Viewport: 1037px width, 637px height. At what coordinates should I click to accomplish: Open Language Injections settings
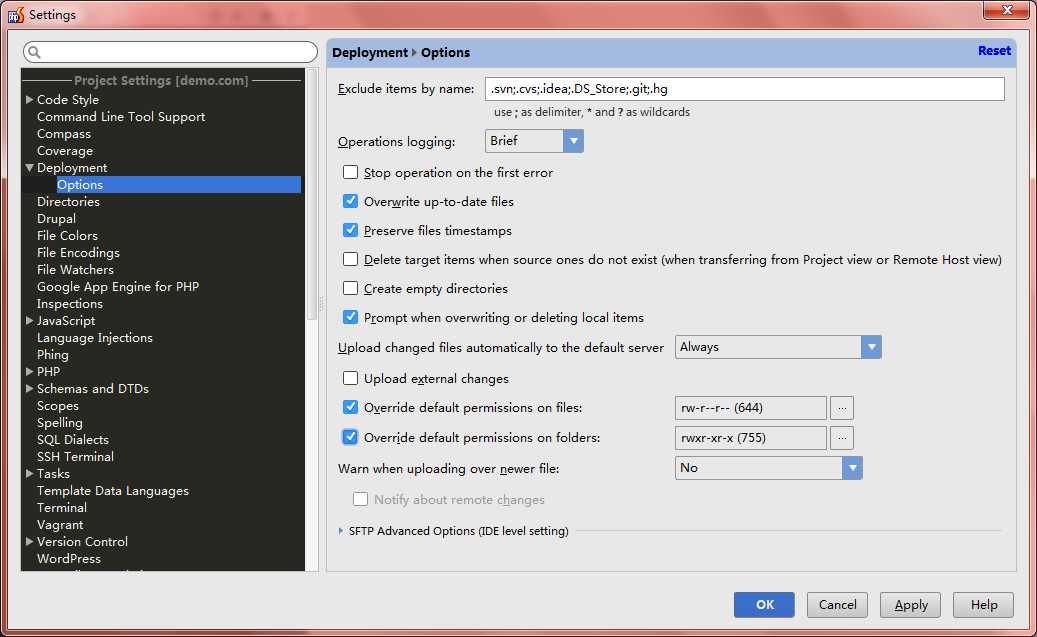95,337
